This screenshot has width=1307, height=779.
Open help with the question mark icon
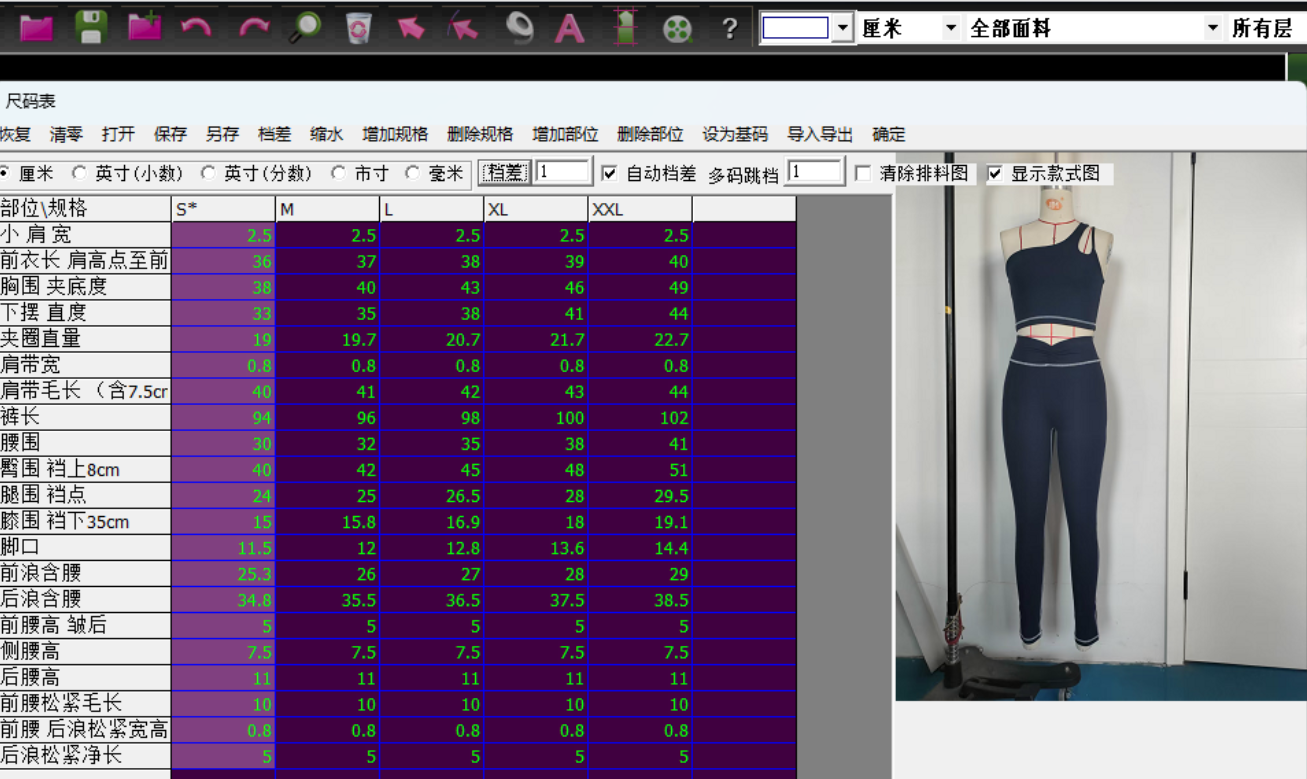[x=730, y=28]
